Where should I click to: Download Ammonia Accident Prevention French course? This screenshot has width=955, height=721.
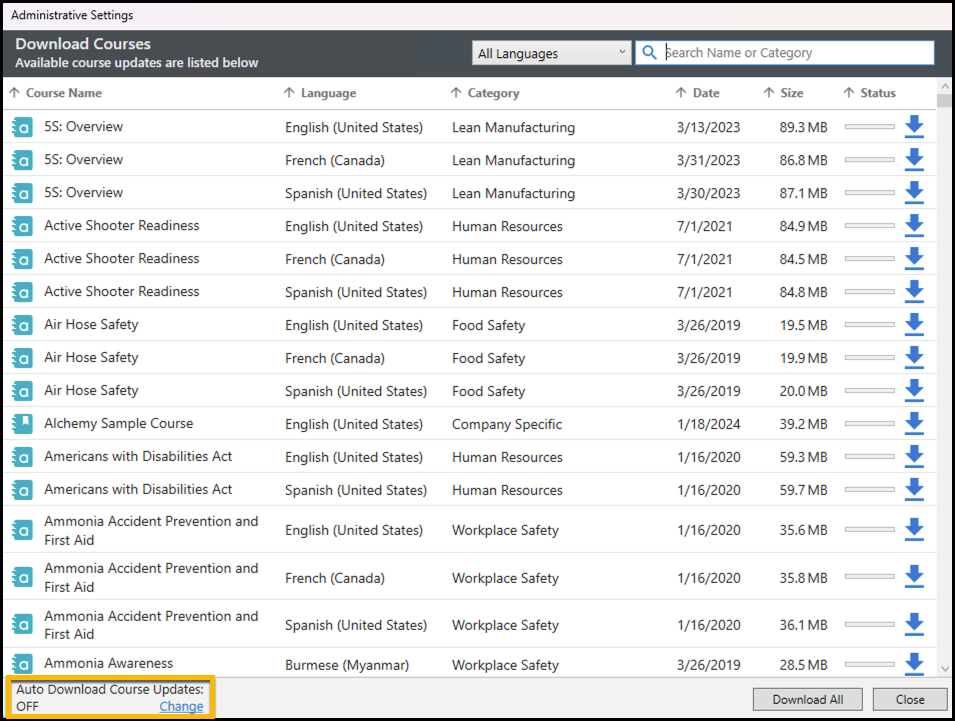[x=913, y=577]
